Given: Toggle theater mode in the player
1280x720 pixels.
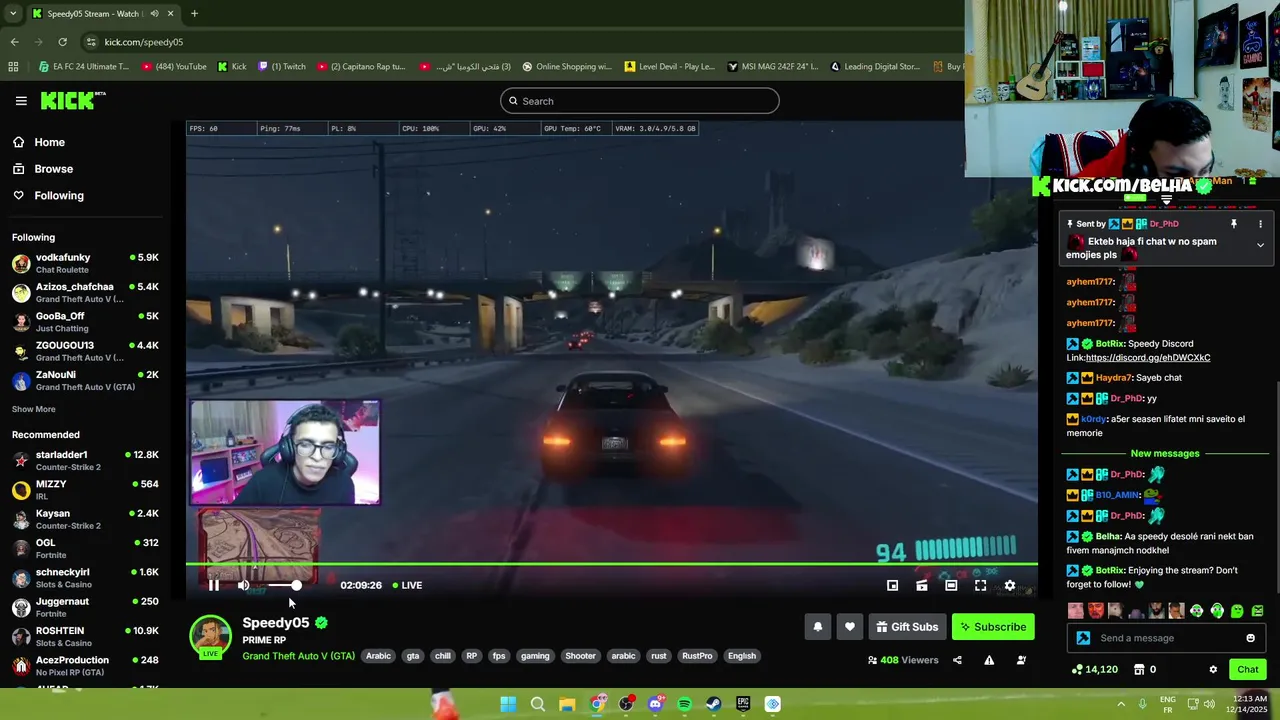Looking at the screenshot, I should (x=951, y=586).
